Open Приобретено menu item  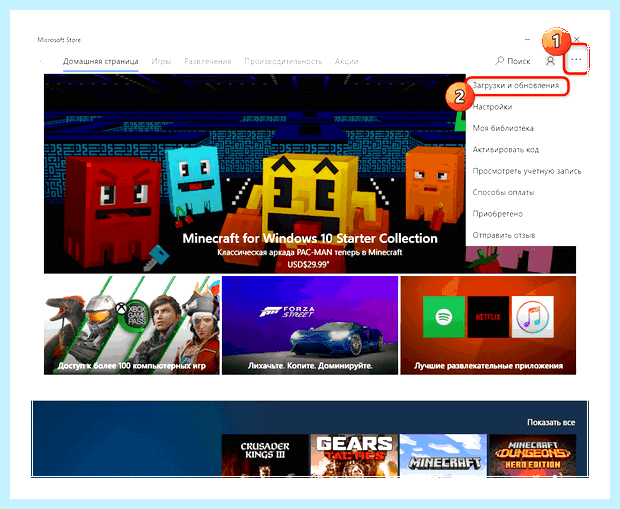pos(497,214)
